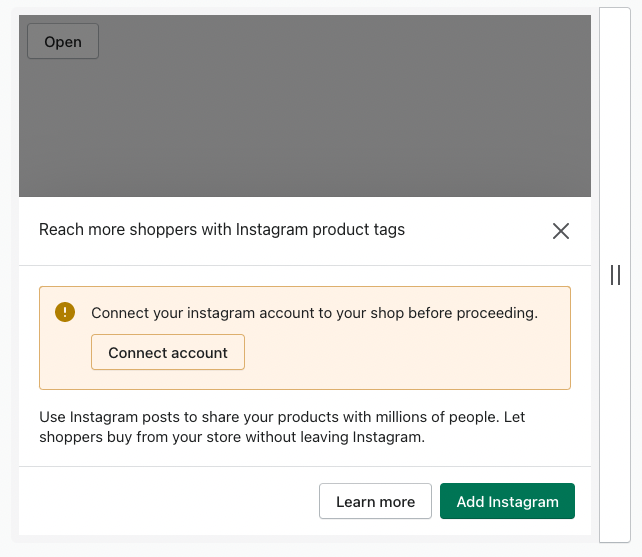
Task: Close the Instagram product tags dialog
Action: (x=561, y=231)
